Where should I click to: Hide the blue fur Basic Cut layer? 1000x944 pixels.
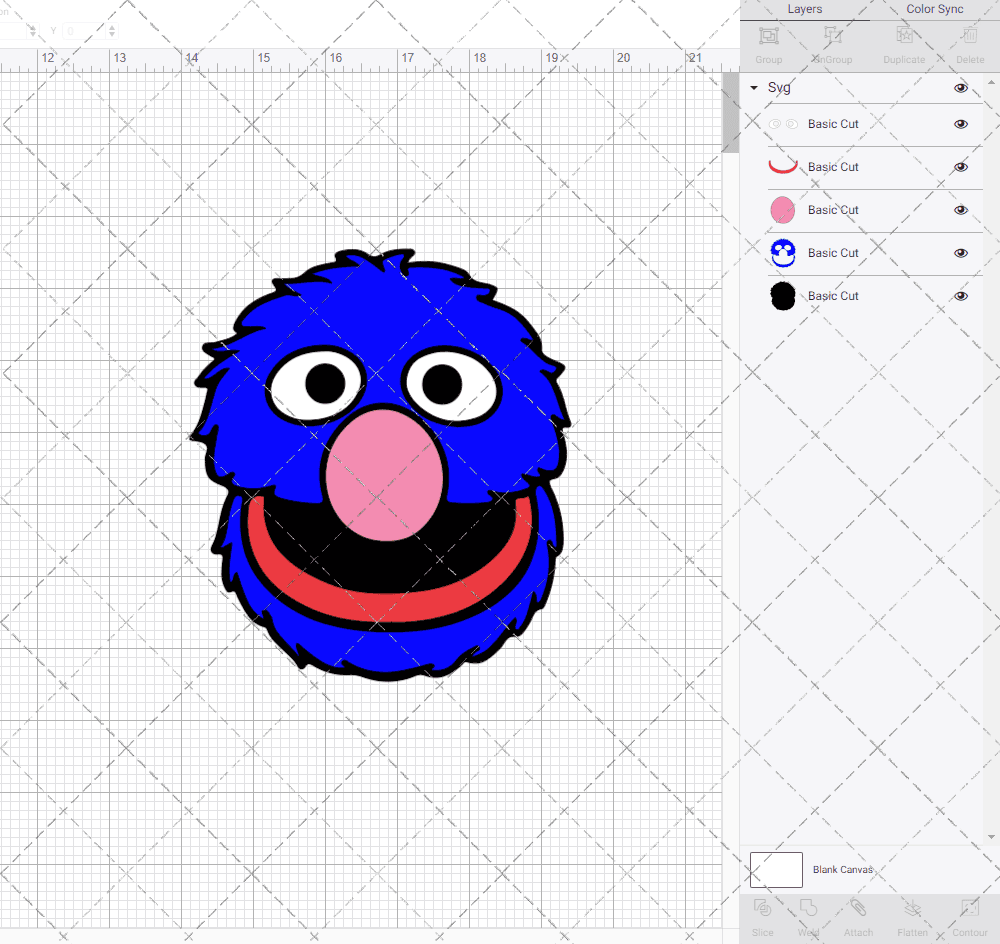(x=960, y=253)
